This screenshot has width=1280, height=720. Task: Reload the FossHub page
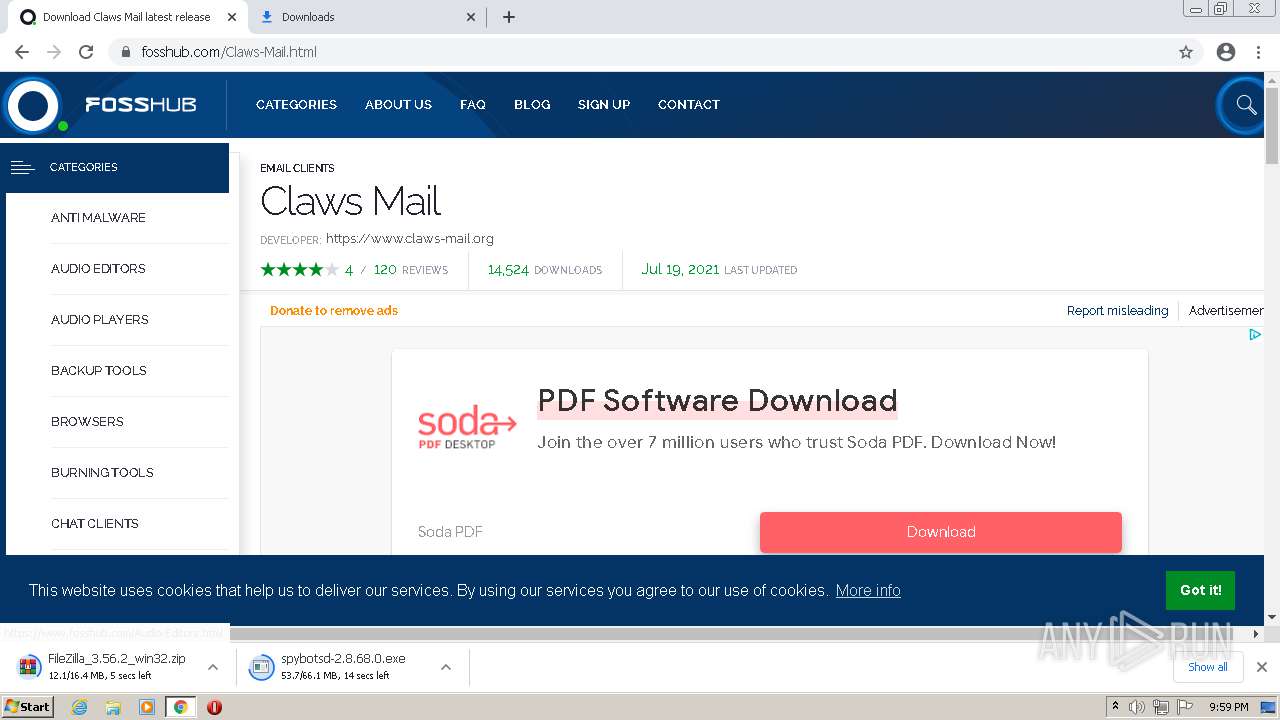(x=86, y=52)
